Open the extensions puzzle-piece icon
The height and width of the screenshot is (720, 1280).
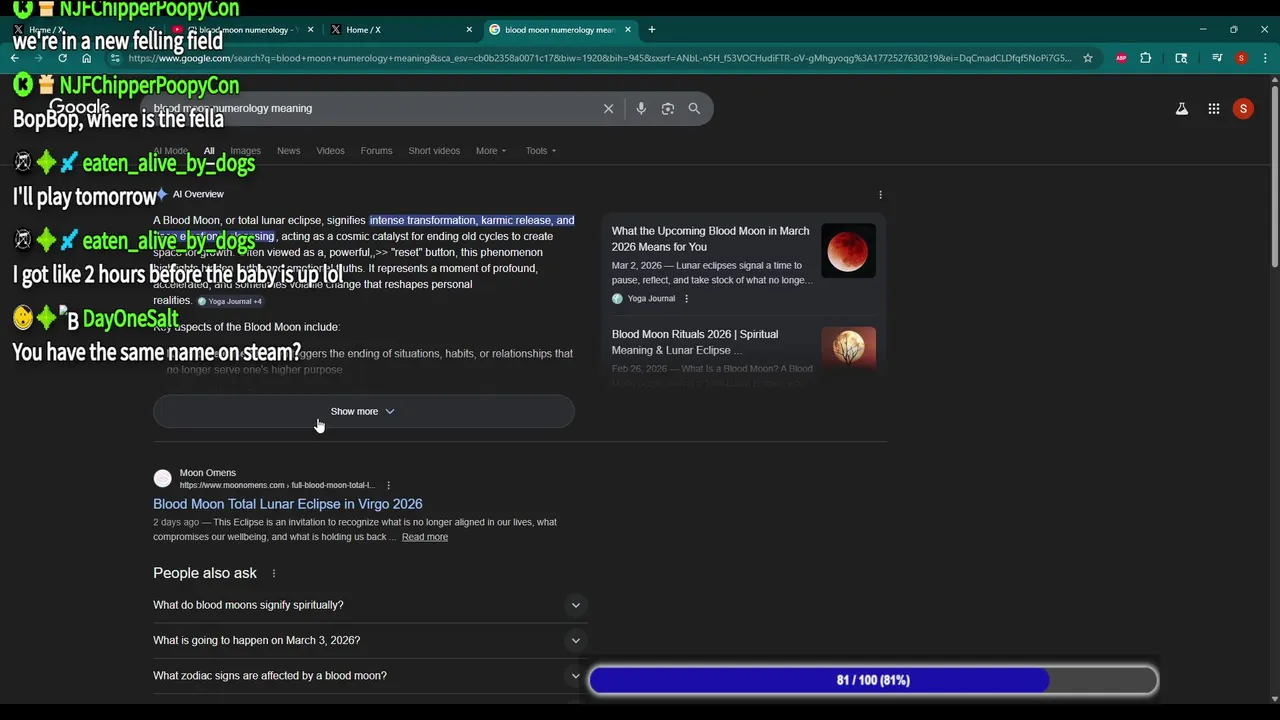click(x=1146, y=58)
